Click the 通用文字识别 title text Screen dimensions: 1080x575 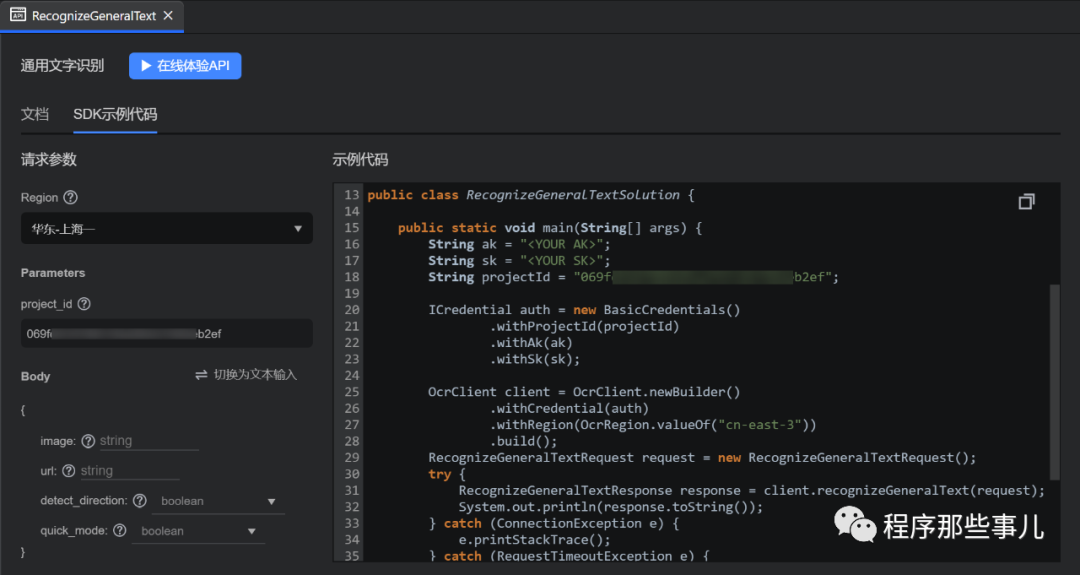click(x=62, y=65)
